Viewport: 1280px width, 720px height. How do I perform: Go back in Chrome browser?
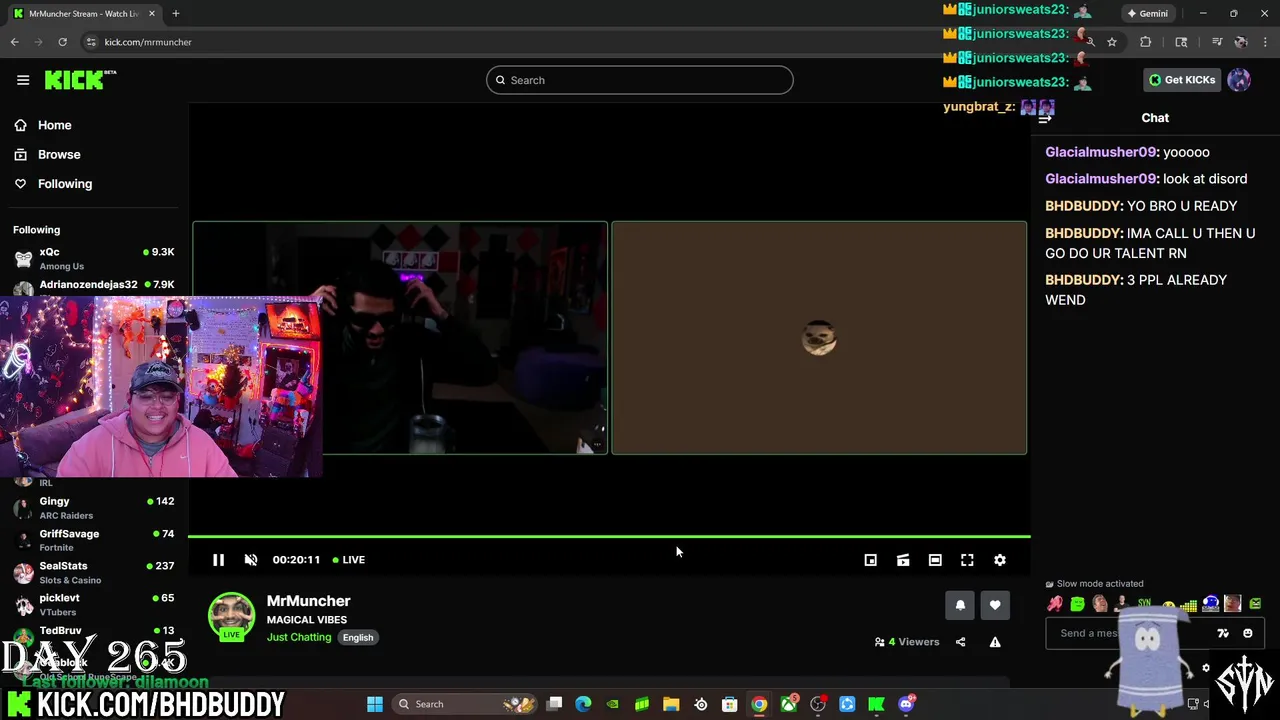click(x=14, y=42)
